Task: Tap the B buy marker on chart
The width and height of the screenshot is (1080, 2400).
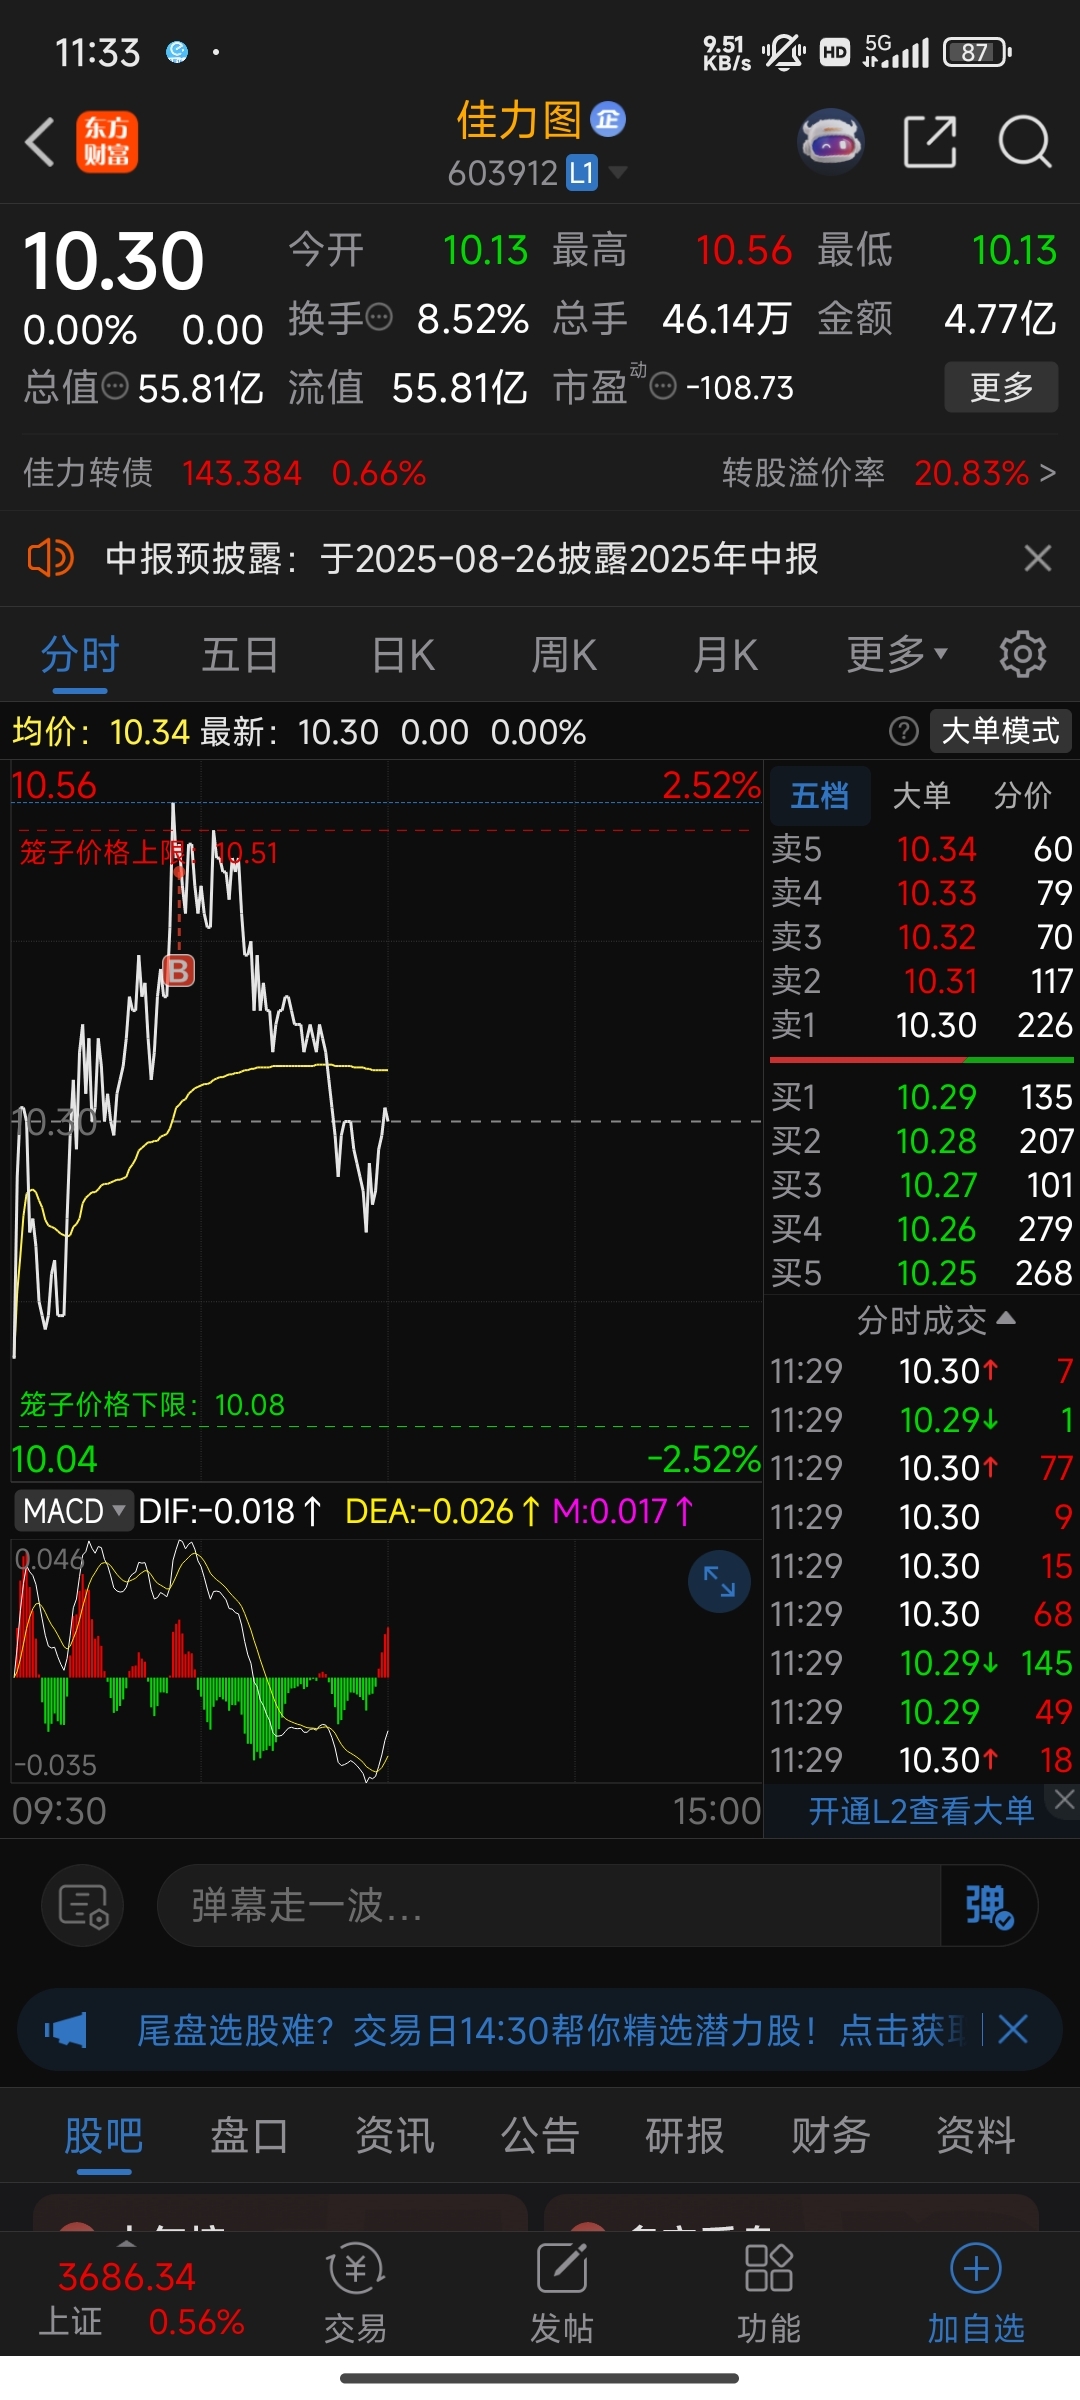Action: point(179,970)
